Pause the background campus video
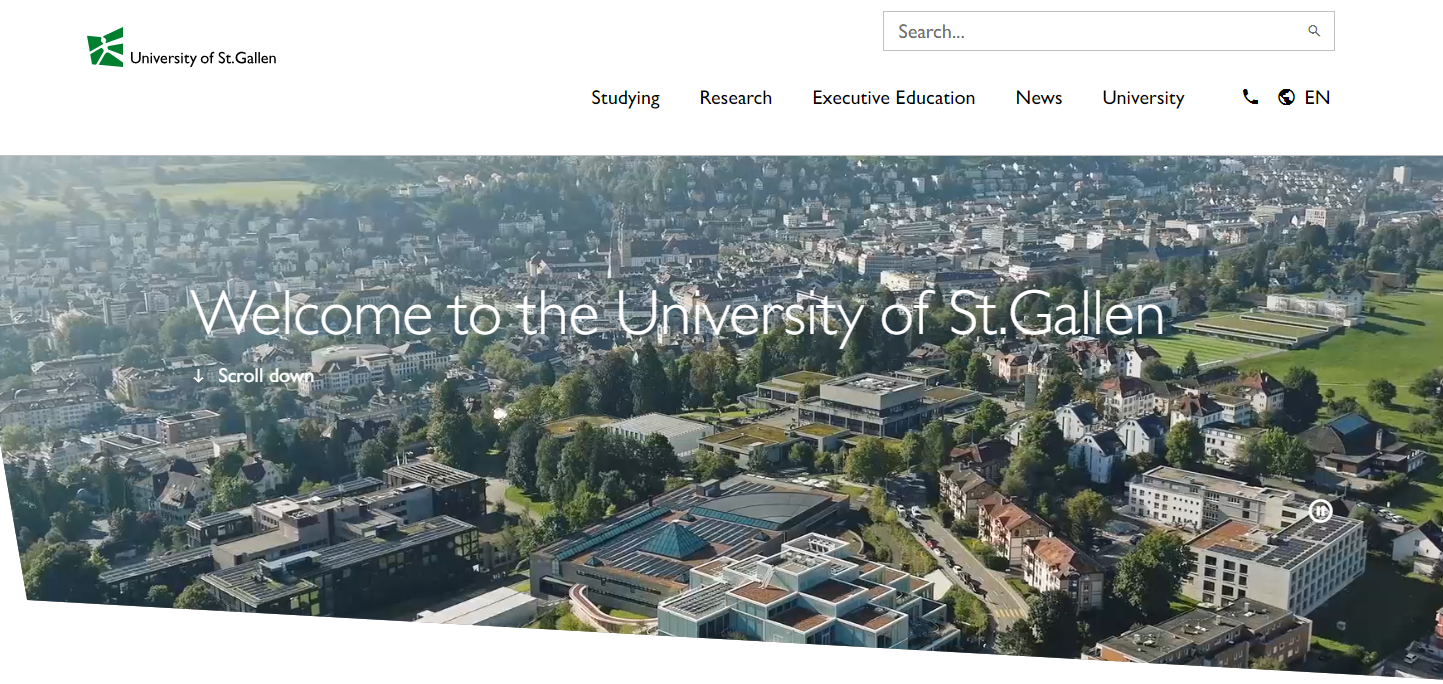1443x684 pixels. pos(1320,511)
